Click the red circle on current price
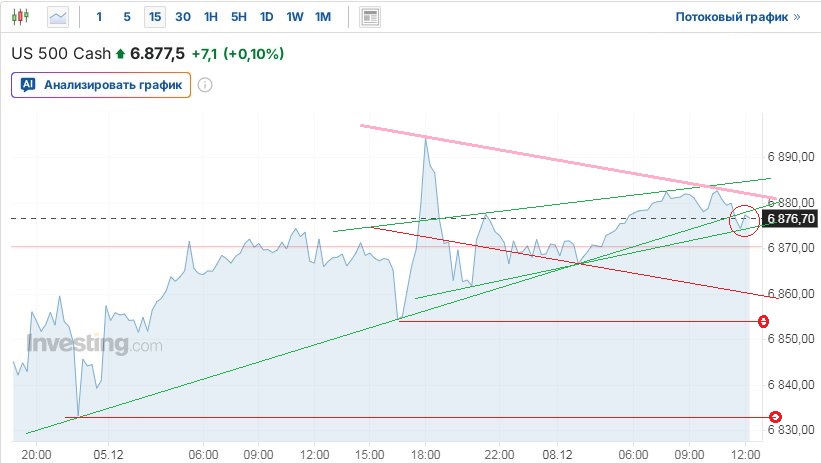Image resolution: width=821 pixels, height=463 pixels. pyautogui.click(x=744, y=220)
